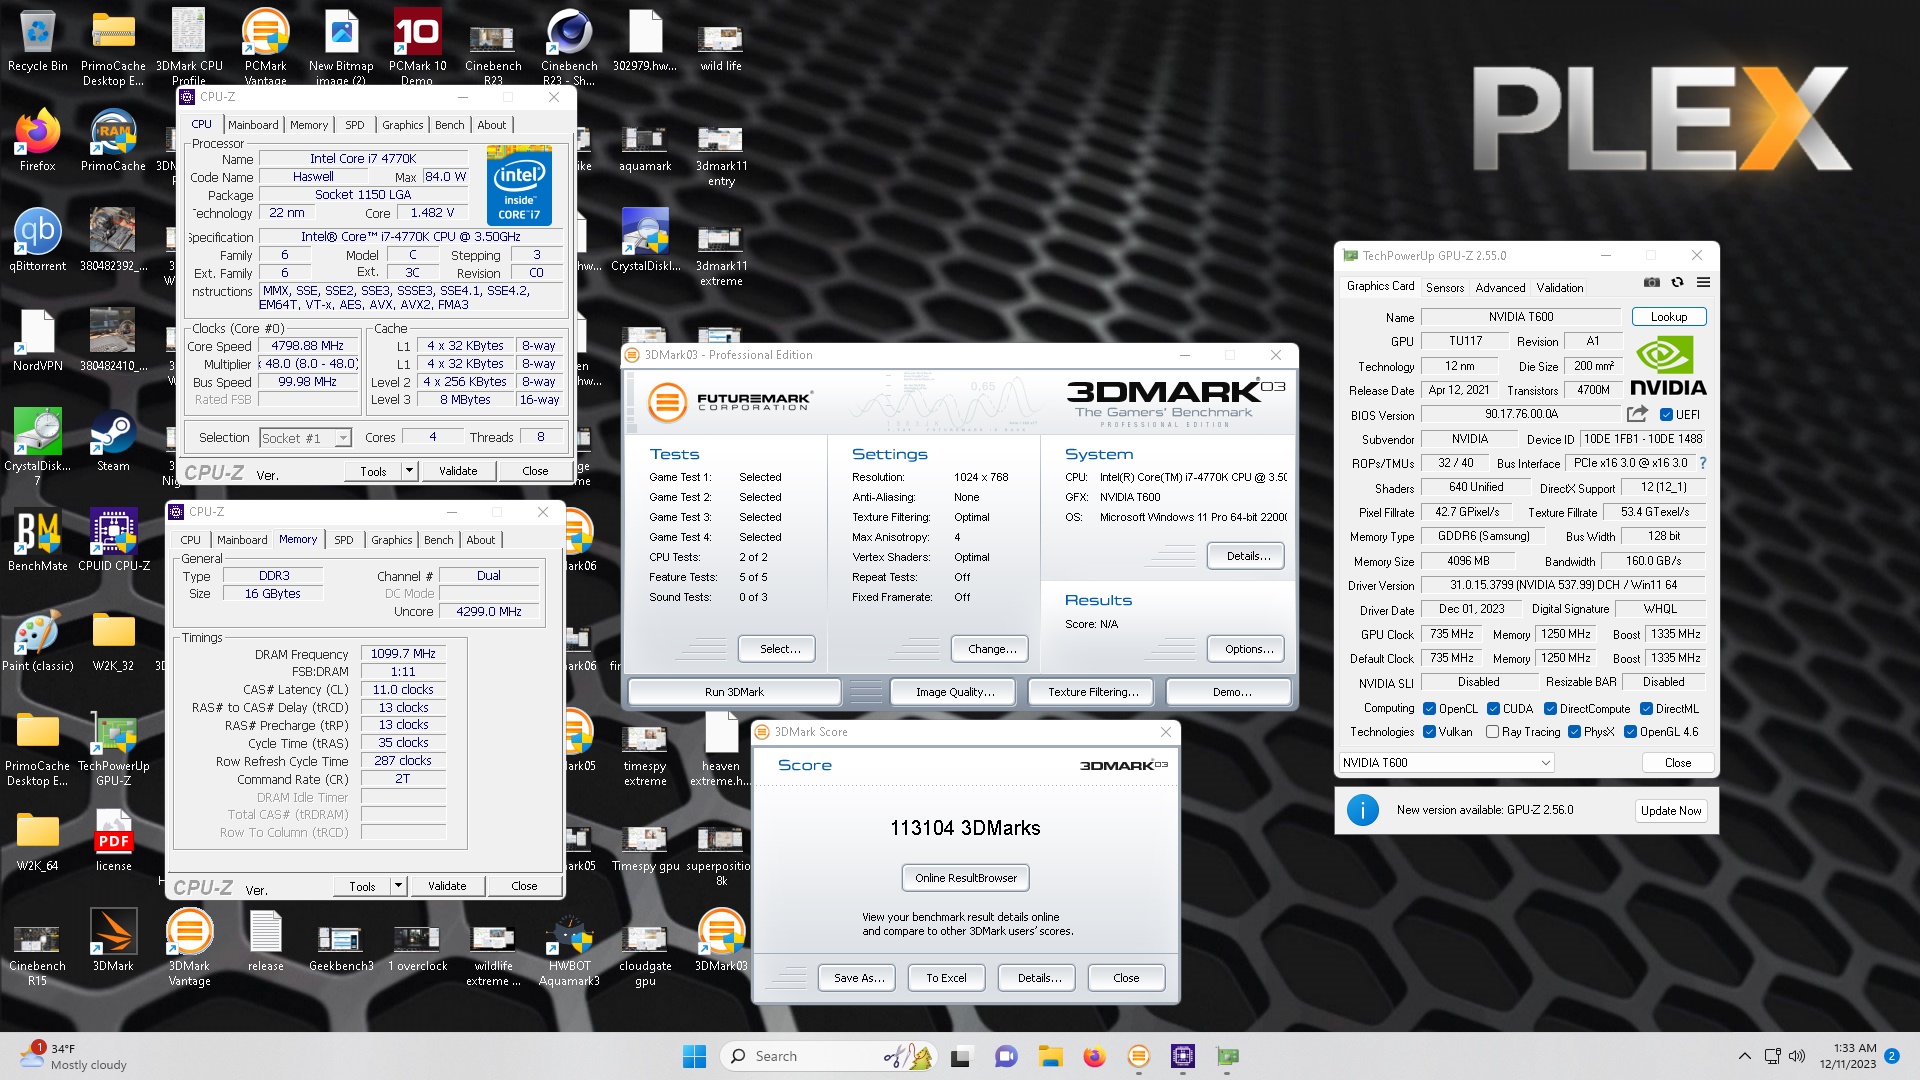Screen dimensions: 1920x1080
Task: Open Steam desktop icon
Action: [x=113, y=441]
